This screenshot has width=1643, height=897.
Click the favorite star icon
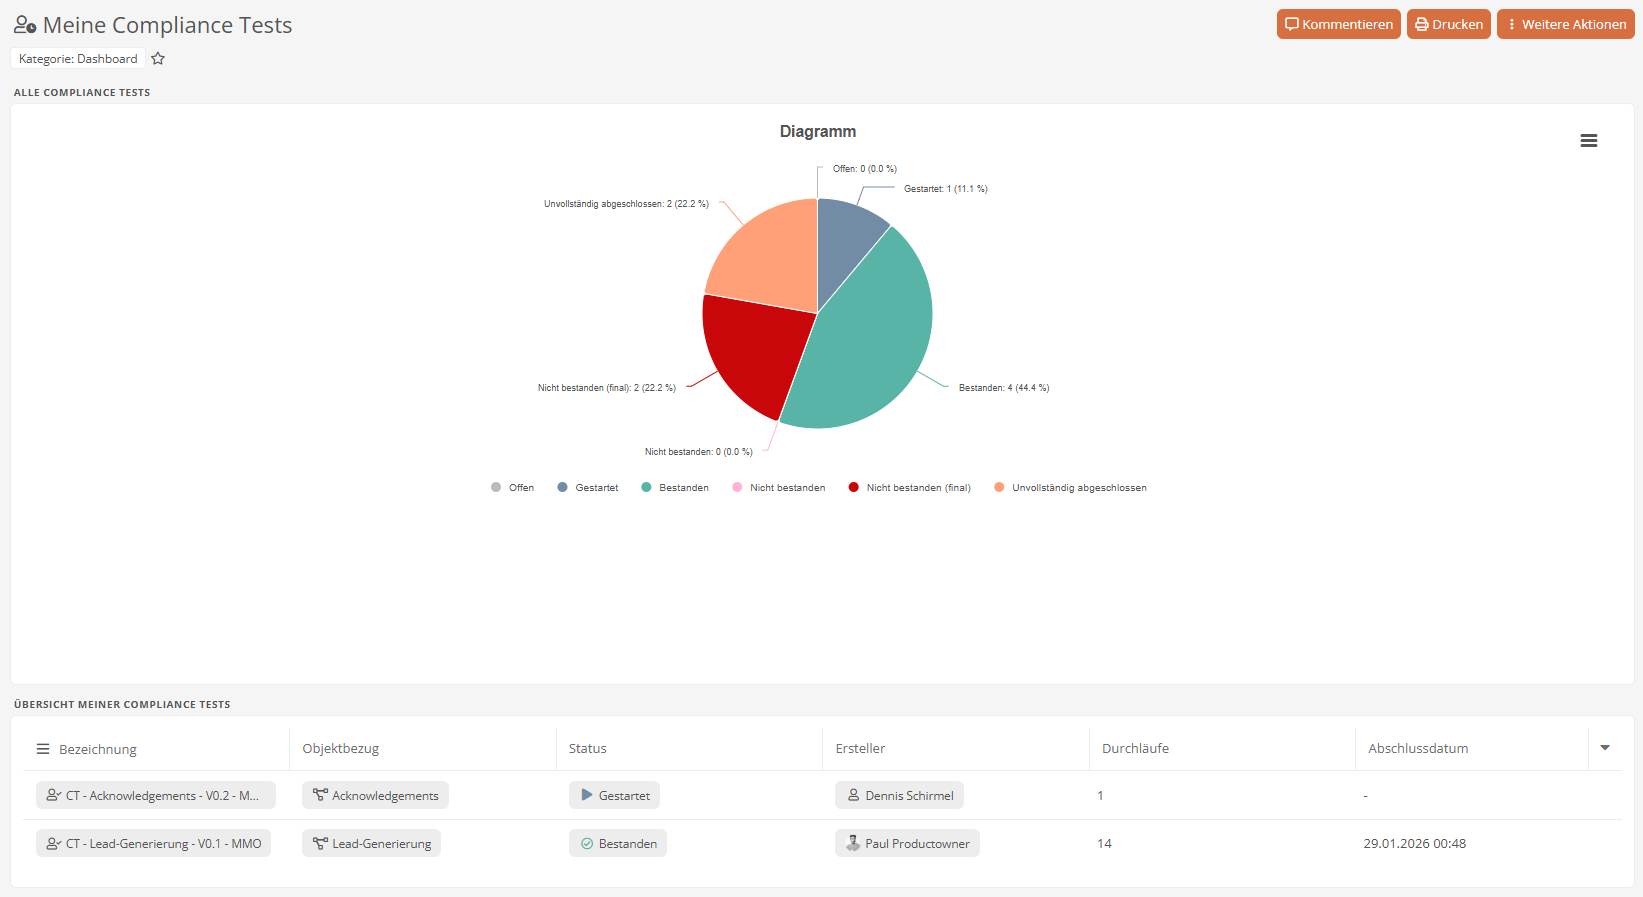(x=158, y=59)
